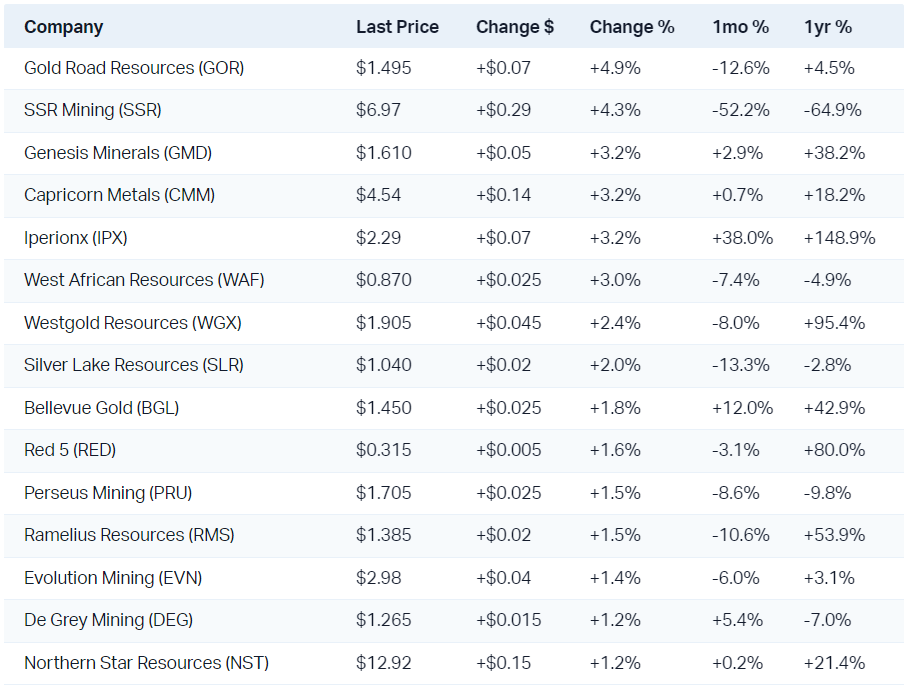Click the Change % column header
Viewport: 907px width, 691px height.
632,27
